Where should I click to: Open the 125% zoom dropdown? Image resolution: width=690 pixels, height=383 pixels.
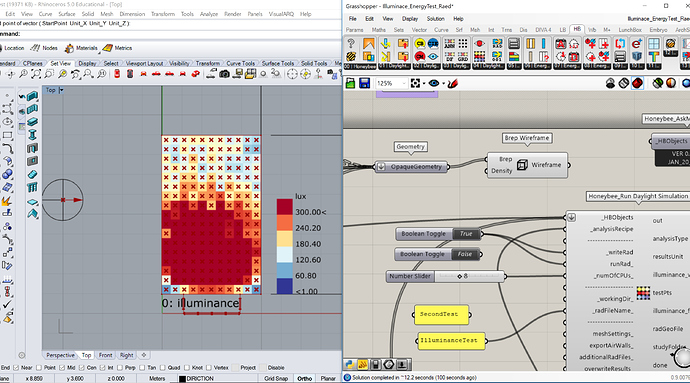(x=391, y=83)
